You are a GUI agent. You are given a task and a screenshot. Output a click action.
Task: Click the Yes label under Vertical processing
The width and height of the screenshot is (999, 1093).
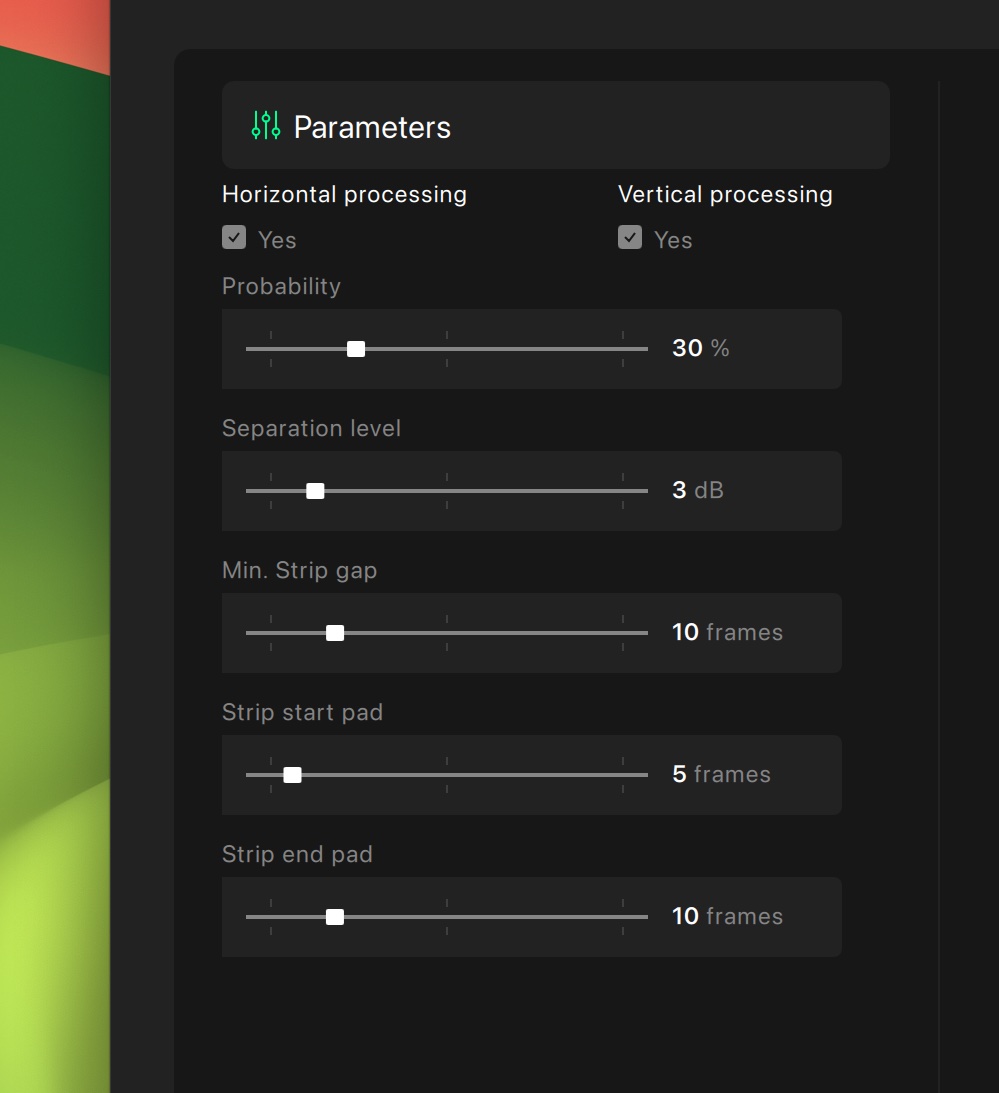click(x=673, y=240)
